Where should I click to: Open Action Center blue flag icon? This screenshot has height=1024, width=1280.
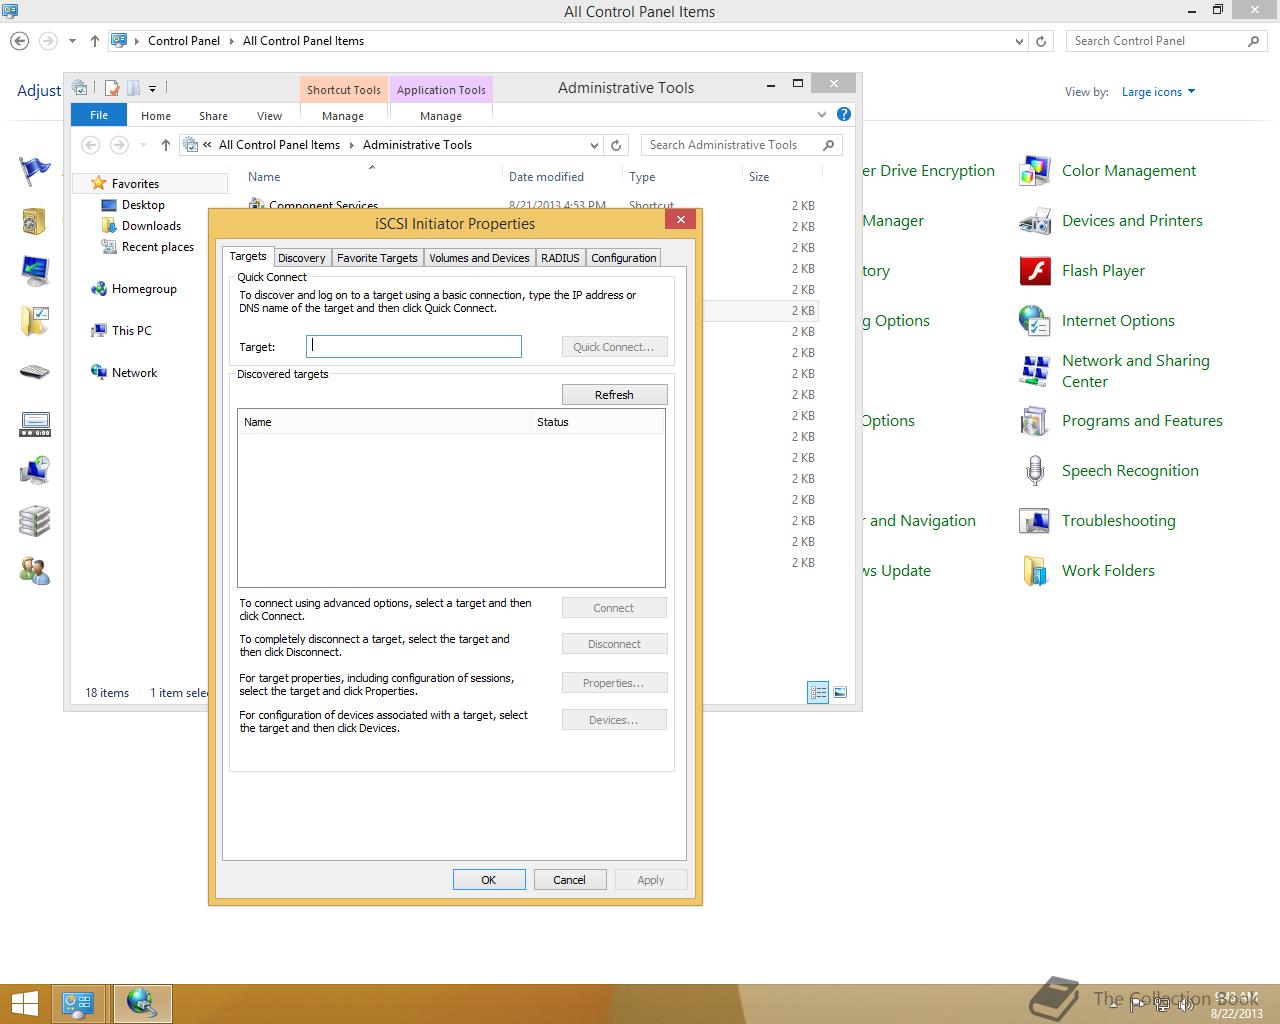34,170
